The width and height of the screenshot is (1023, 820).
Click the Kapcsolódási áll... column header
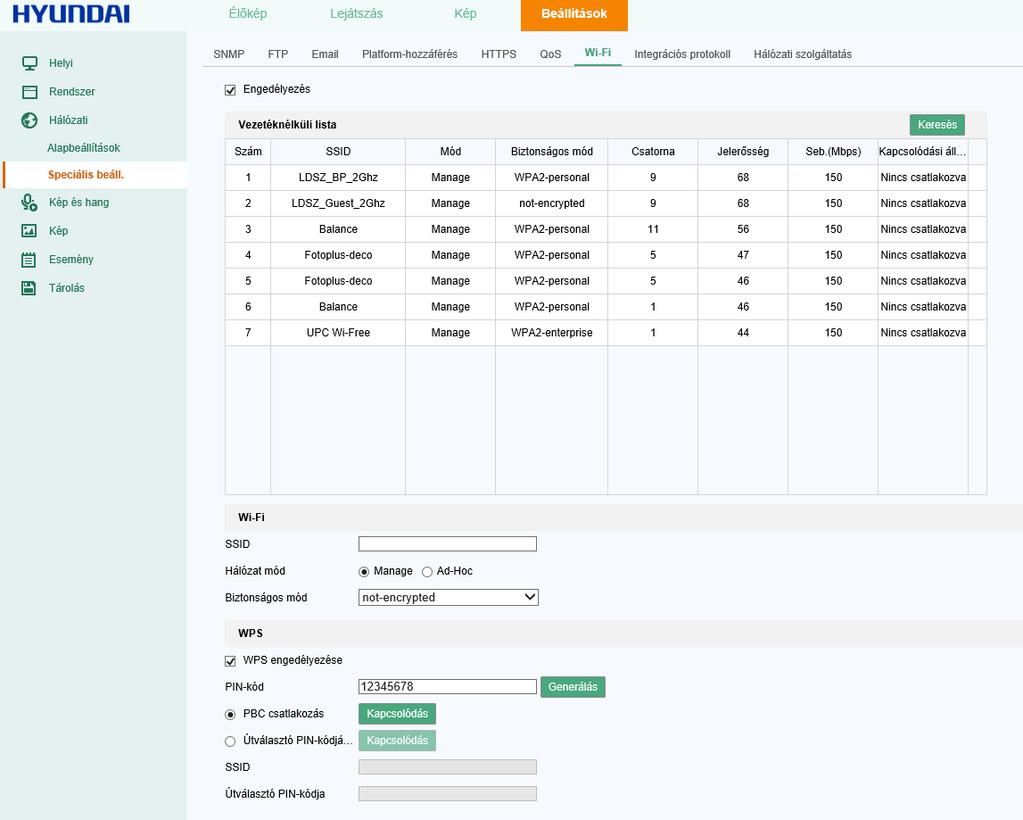[923, 151]
